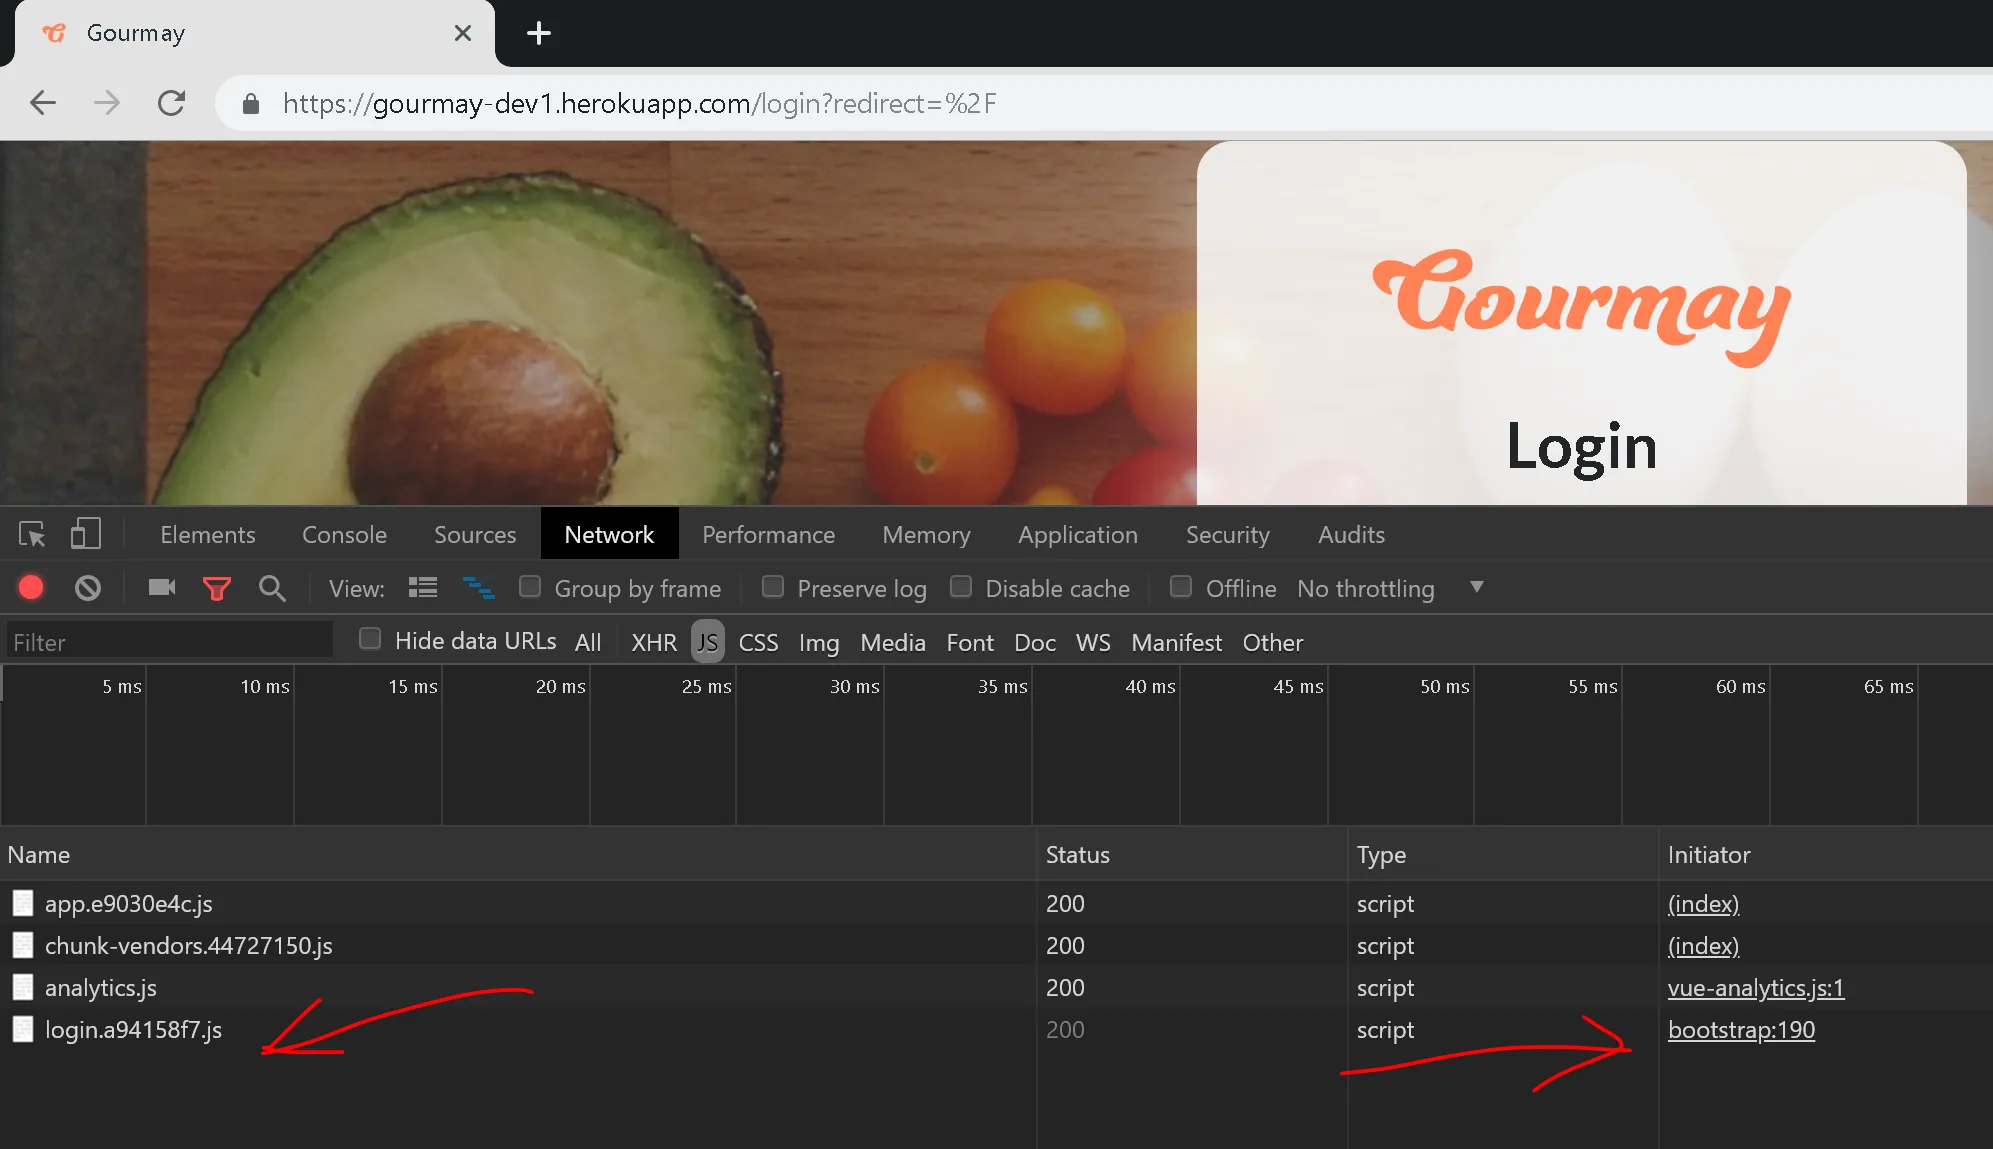Select the login.a94158f7.js request row
The width and height of the screenshot is (1993, 1149).
tap(133, 1030)
